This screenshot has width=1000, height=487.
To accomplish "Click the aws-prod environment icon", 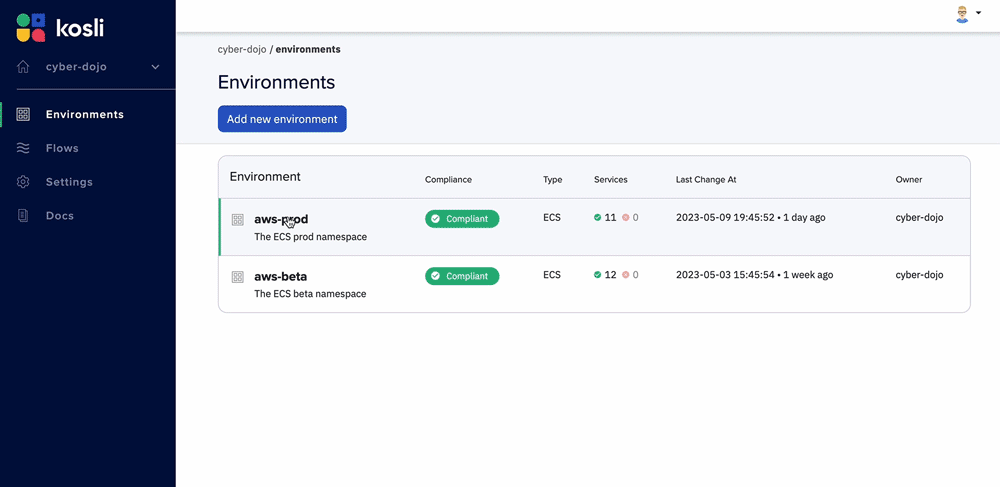I will click(237, 220).
